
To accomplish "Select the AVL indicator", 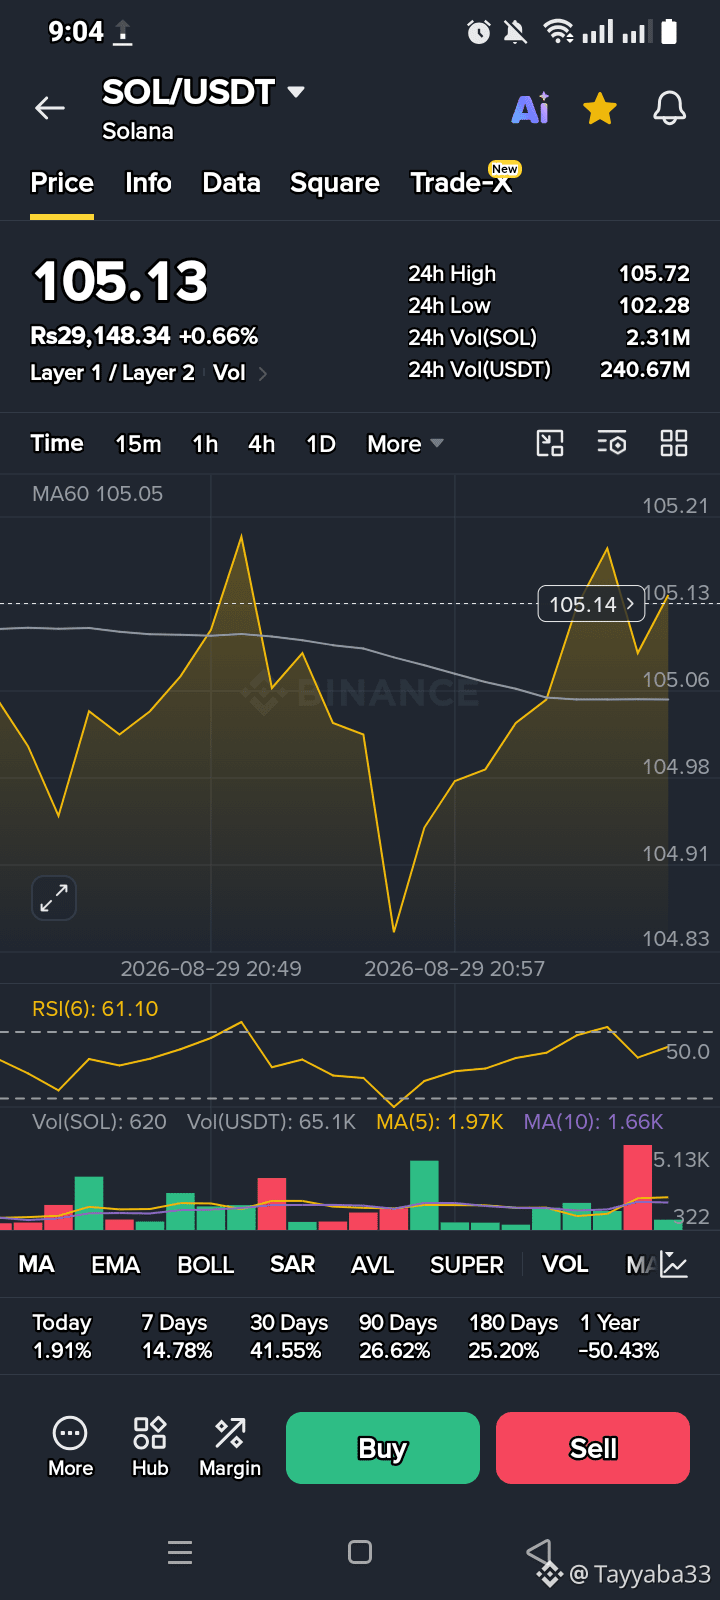I will pos(373,1265).
